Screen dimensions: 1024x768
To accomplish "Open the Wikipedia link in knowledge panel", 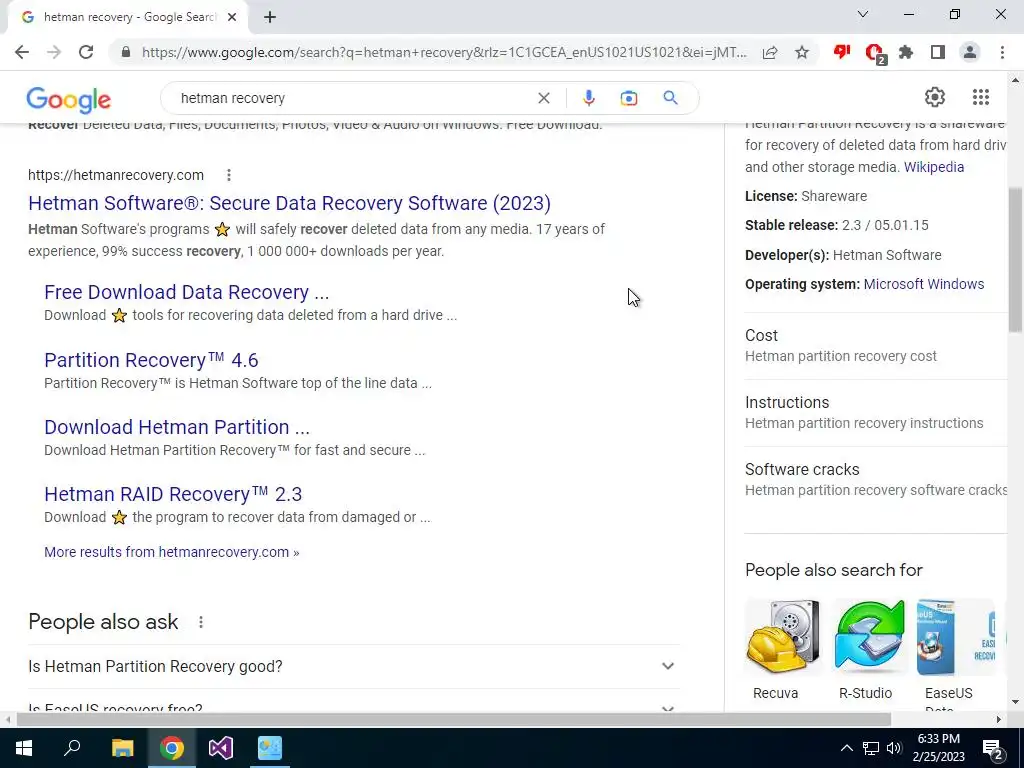I will click(x=934, y=167).
